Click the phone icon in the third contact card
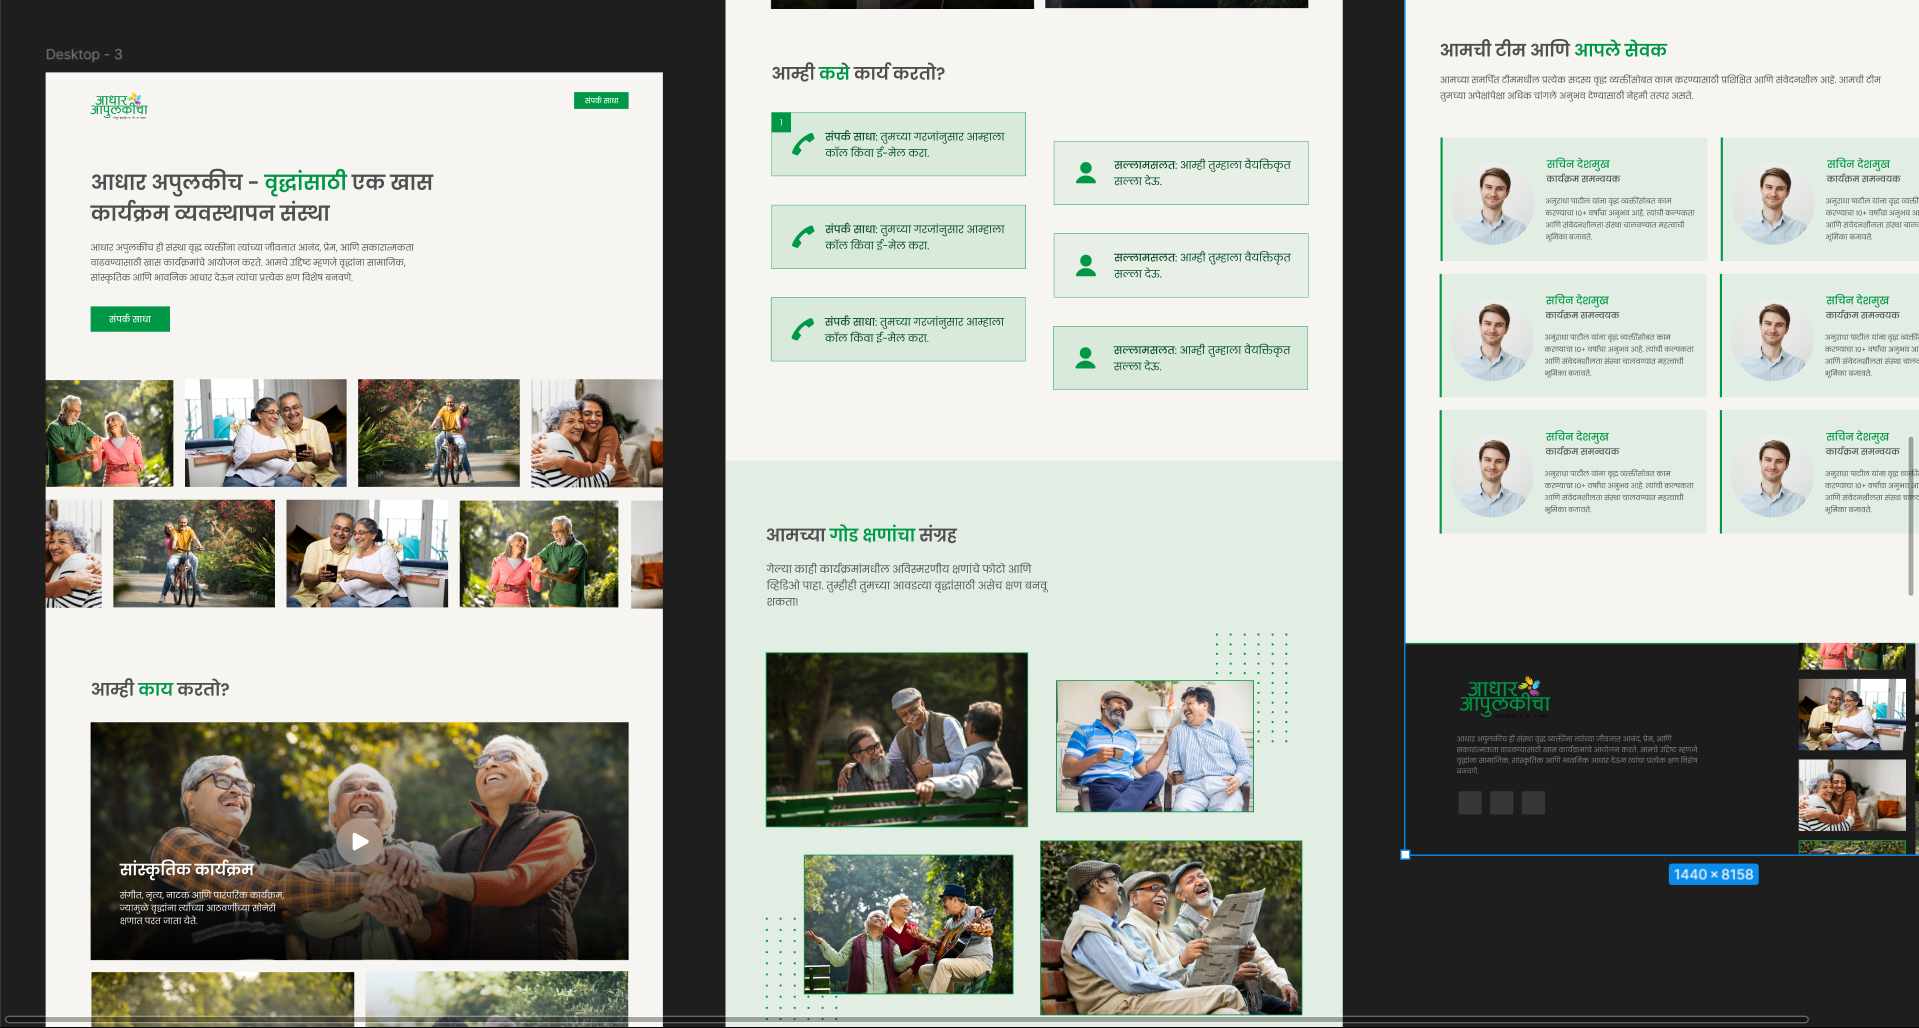This screenshot has height=1028, width=1919. click(802, 329)
